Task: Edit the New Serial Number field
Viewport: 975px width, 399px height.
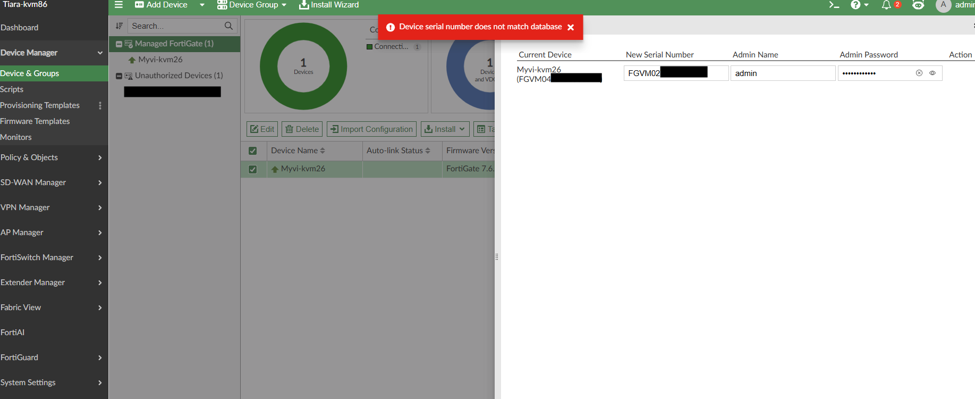Action: [676, 73]
